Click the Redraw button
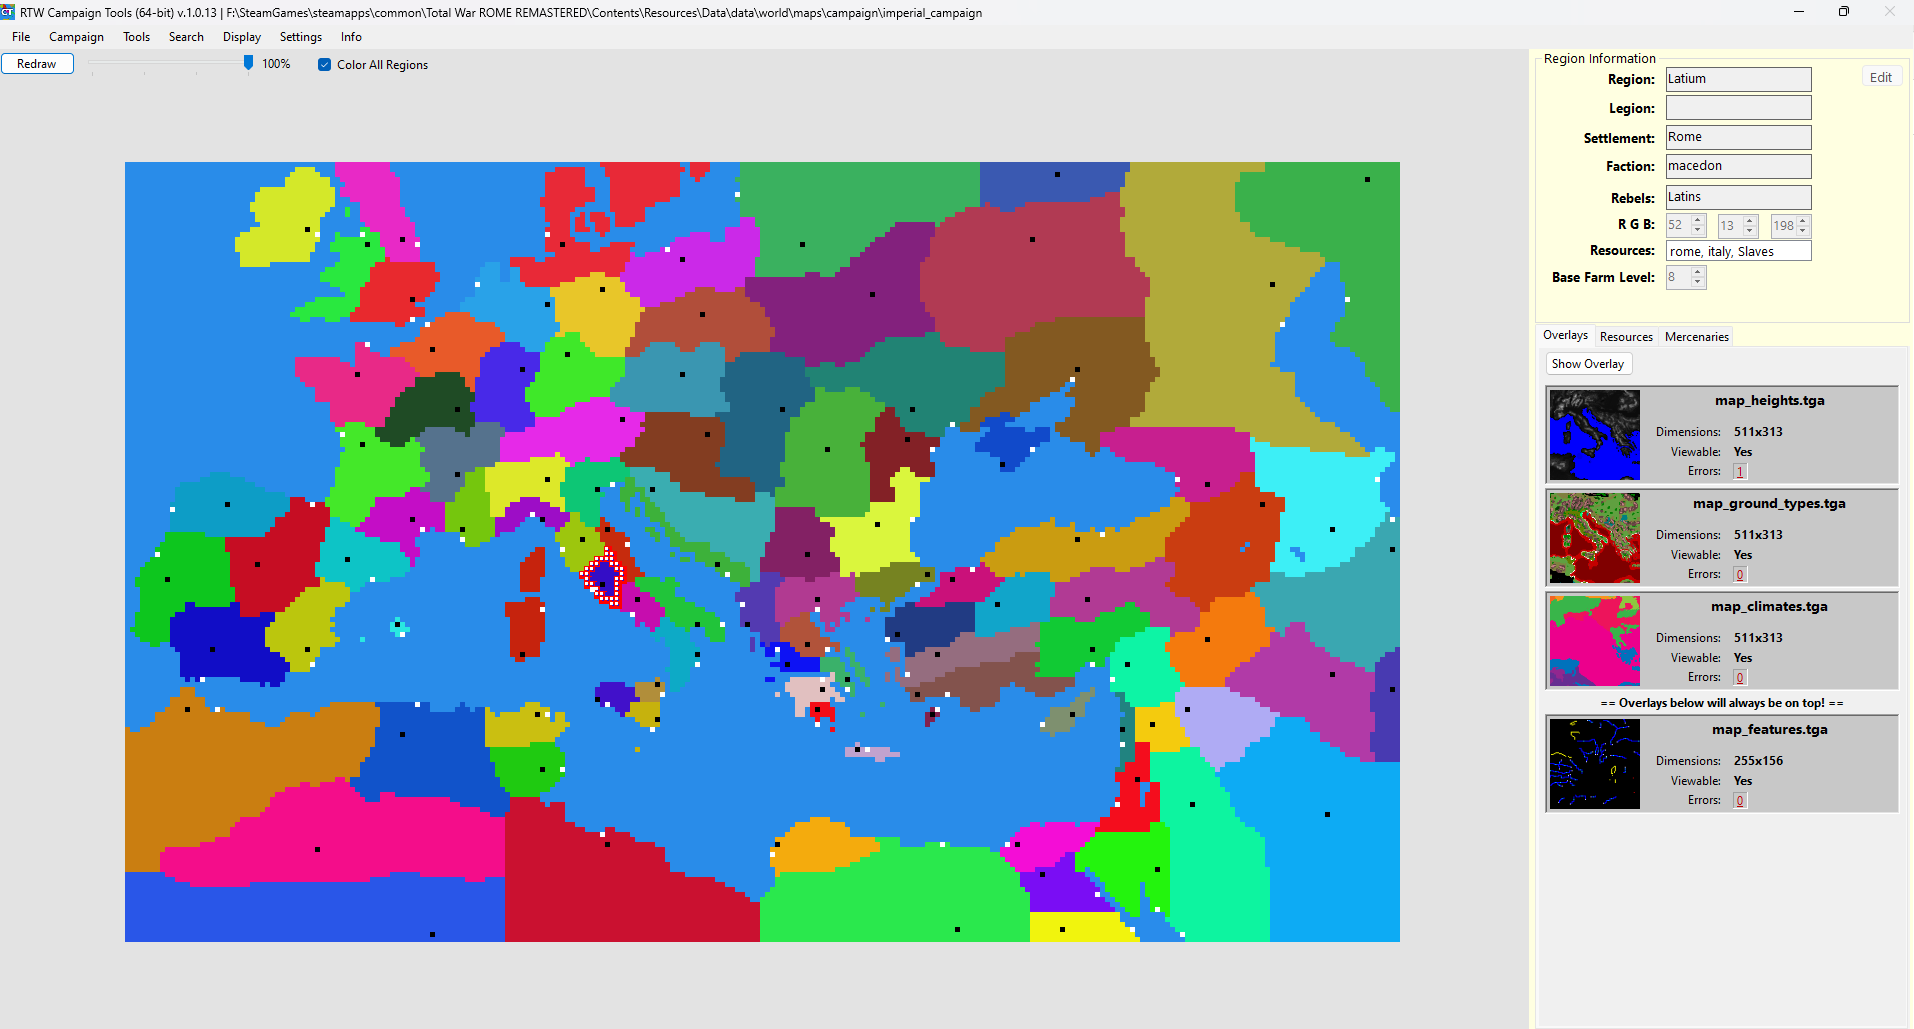This screenshot has height=1029, width=1914. click(37, 64)
